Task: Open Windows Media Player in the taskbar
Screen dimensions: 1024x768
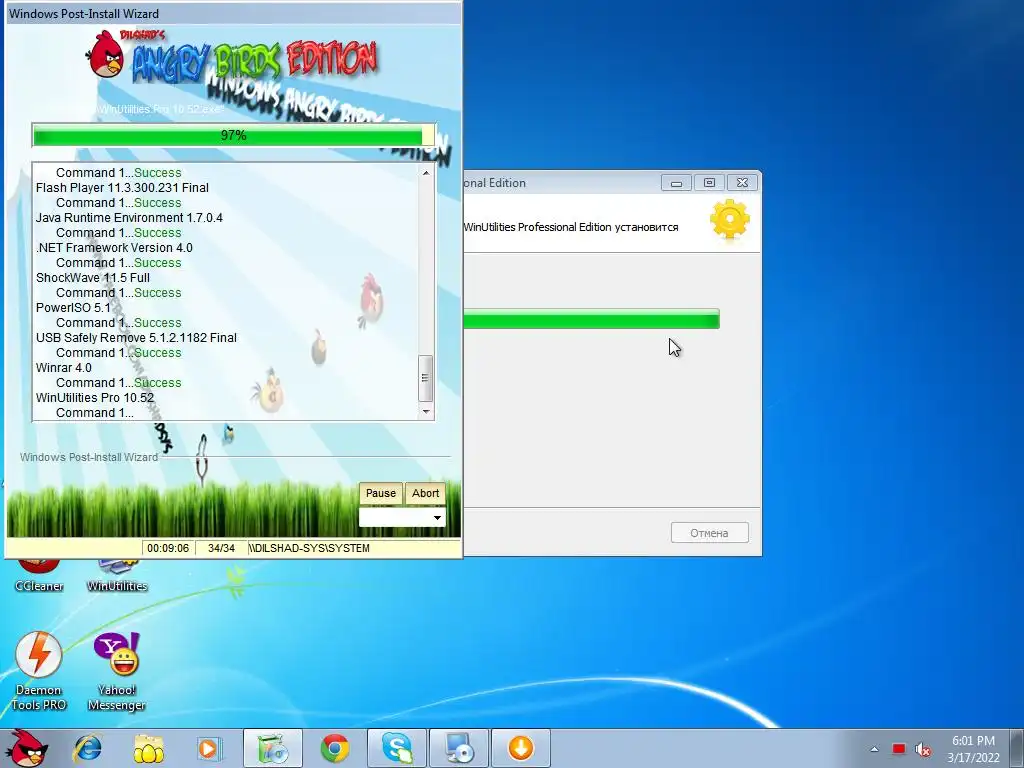Action: 210,749
